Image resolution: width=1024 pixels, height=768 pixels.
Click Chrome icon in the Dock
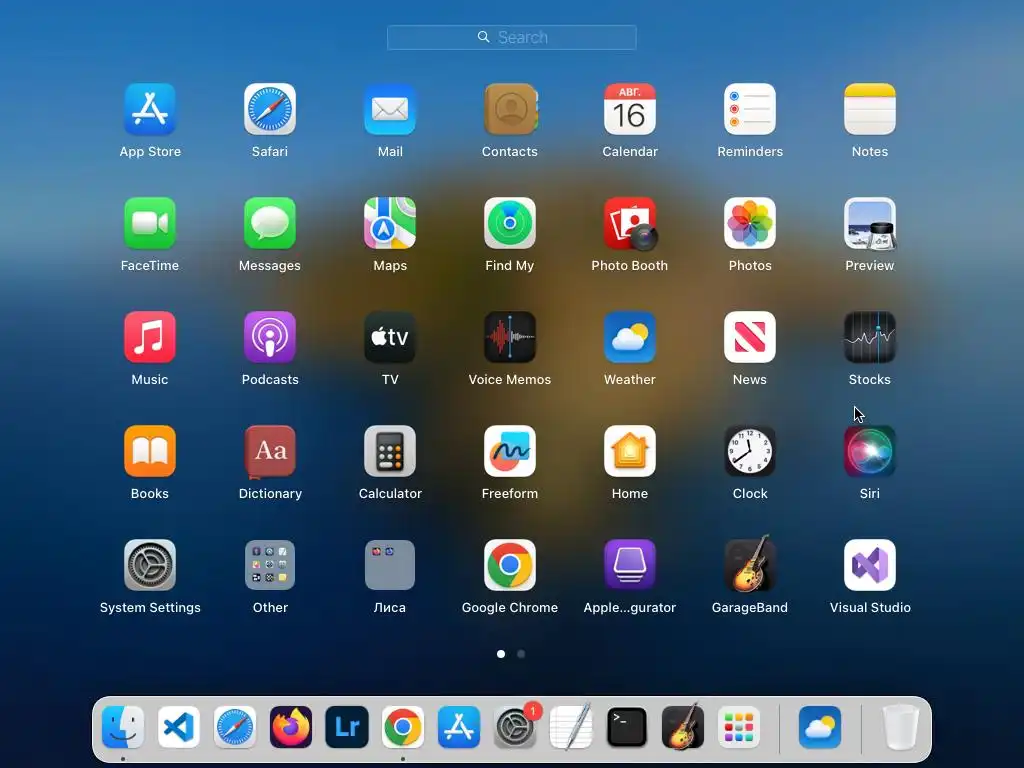pos(403,727)
